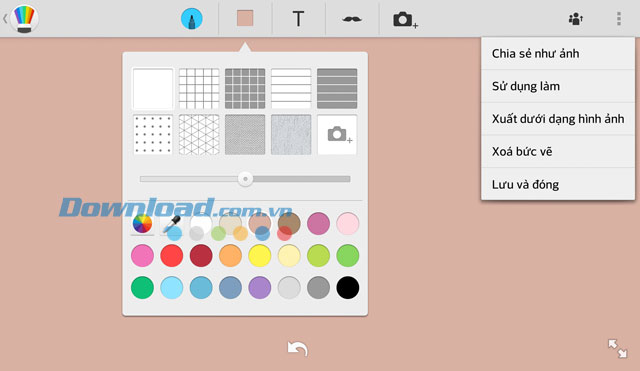
Task: Open the three-dot overflow menu
Action: click(x=619, y=19)
